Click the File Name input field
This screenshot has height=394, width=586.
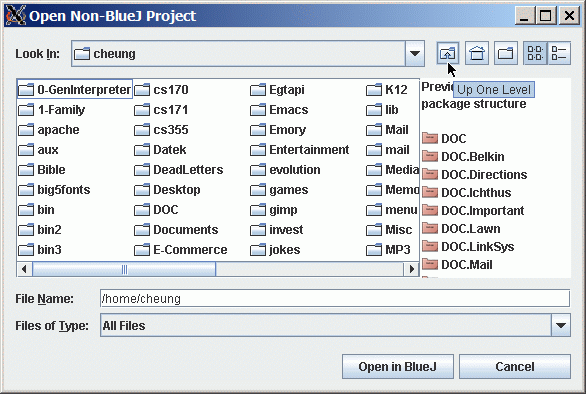335,298
